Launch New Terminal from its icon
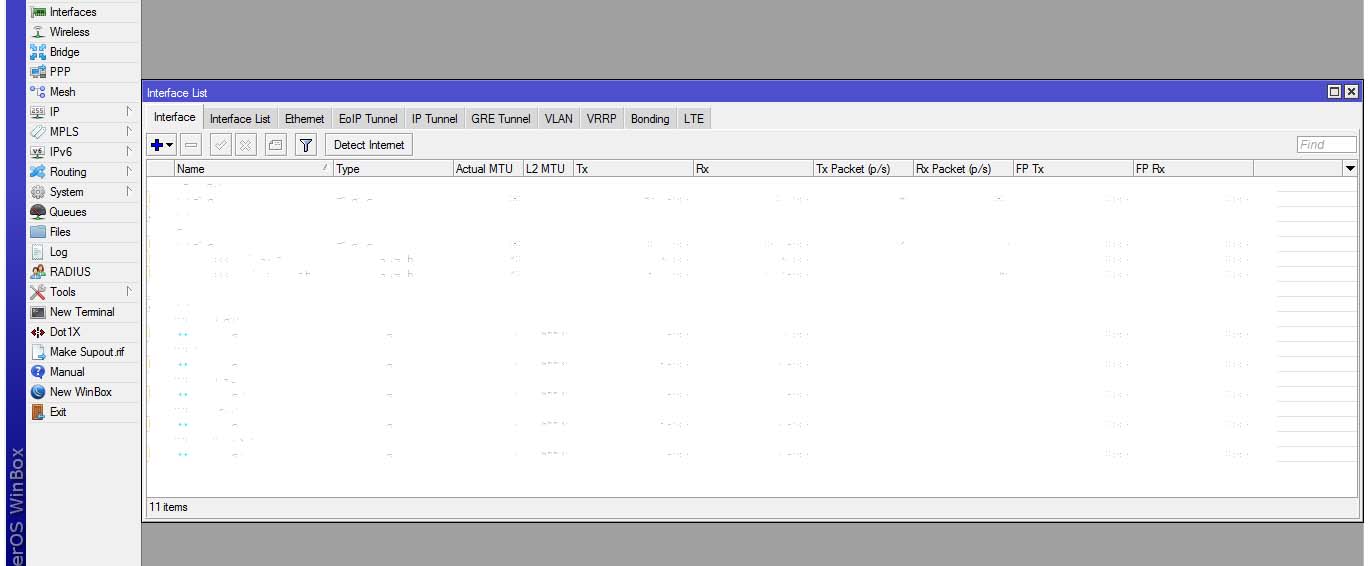 pyautogui.click(x=38, y=312)
